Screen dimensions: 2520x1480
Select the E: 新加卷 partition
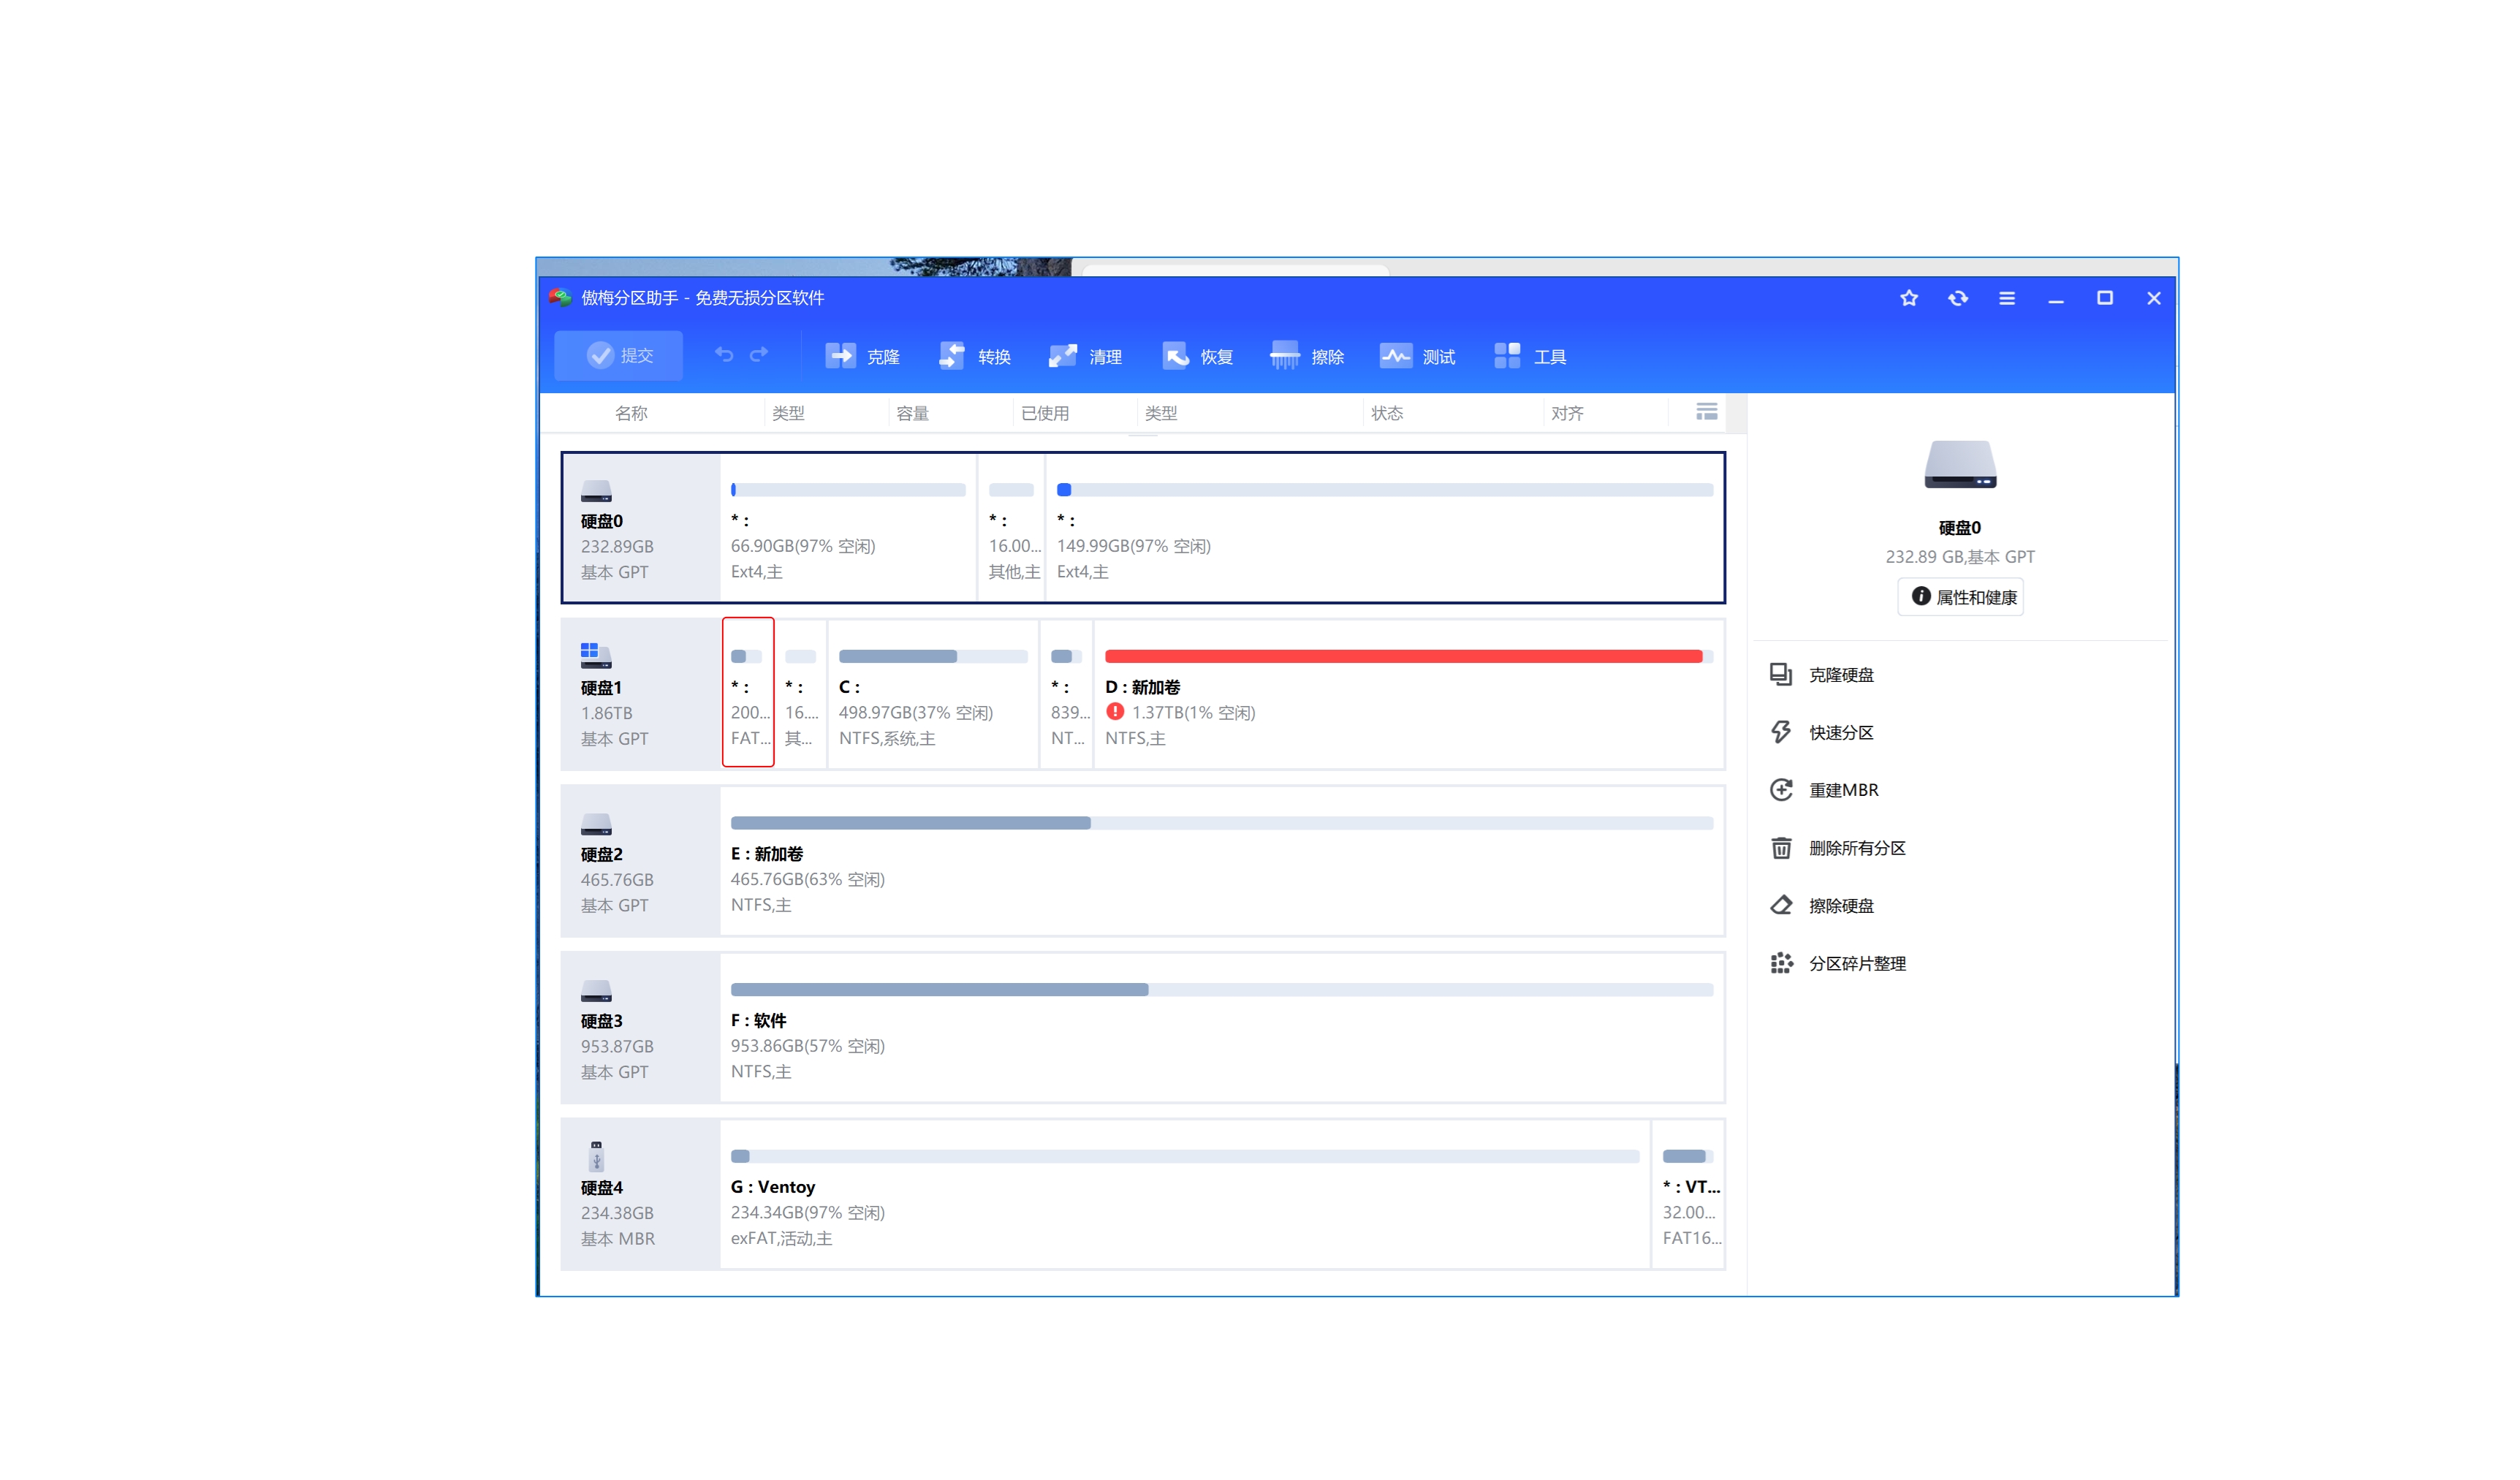1222,861
